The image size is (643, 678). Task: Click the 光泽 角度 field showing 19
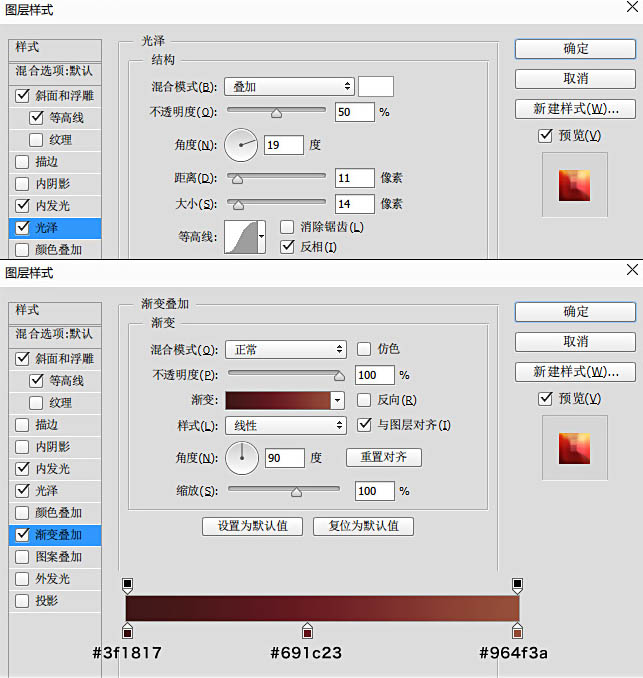point(284,145)
